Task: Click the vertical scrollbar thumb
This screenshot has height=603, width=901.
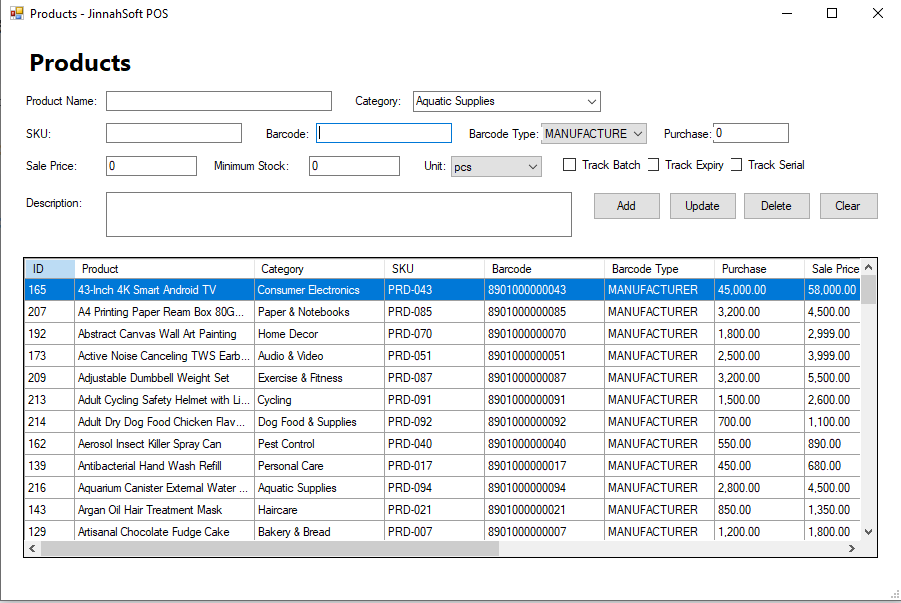Action: pos(868,290)
